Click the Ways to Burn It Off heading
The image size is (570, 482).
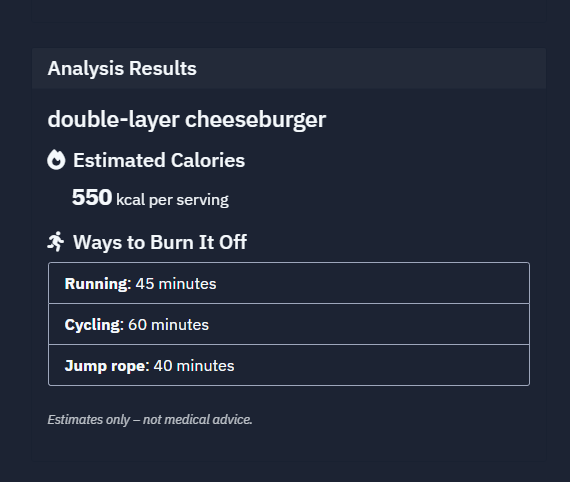[x=160, y=242]
